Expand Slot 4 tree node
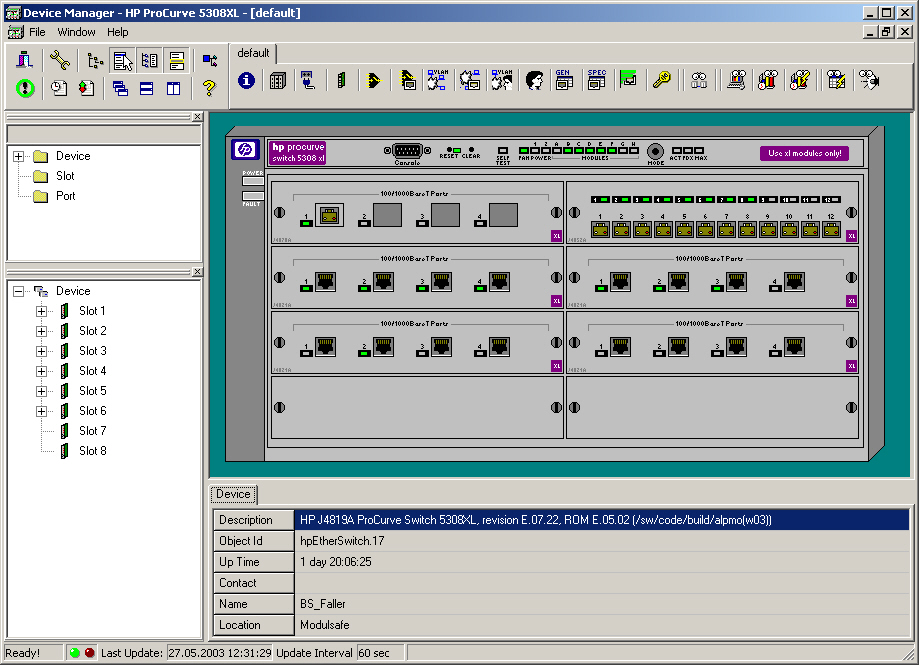This screenshot has height=665, width=919. pos(41,371)
